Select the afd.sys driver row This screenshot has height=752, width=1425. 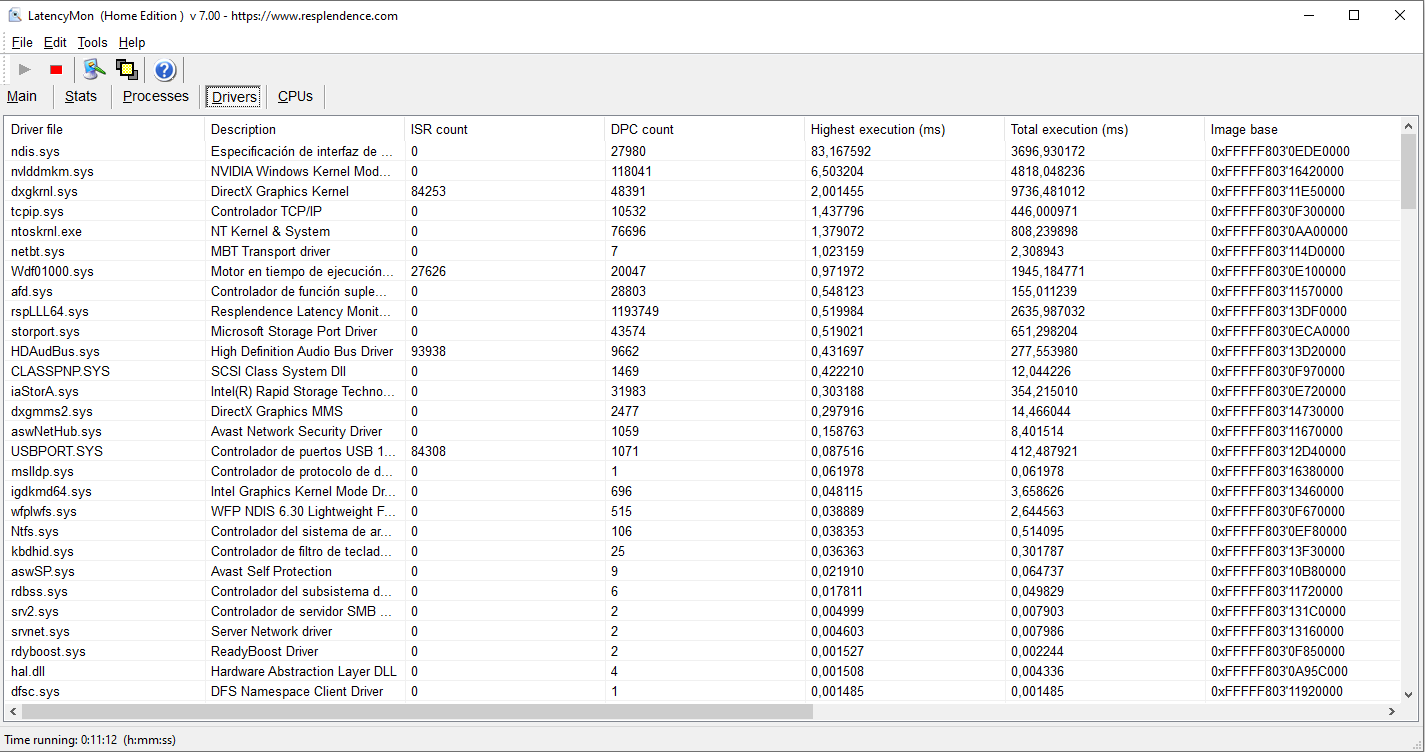coord(702,291)
